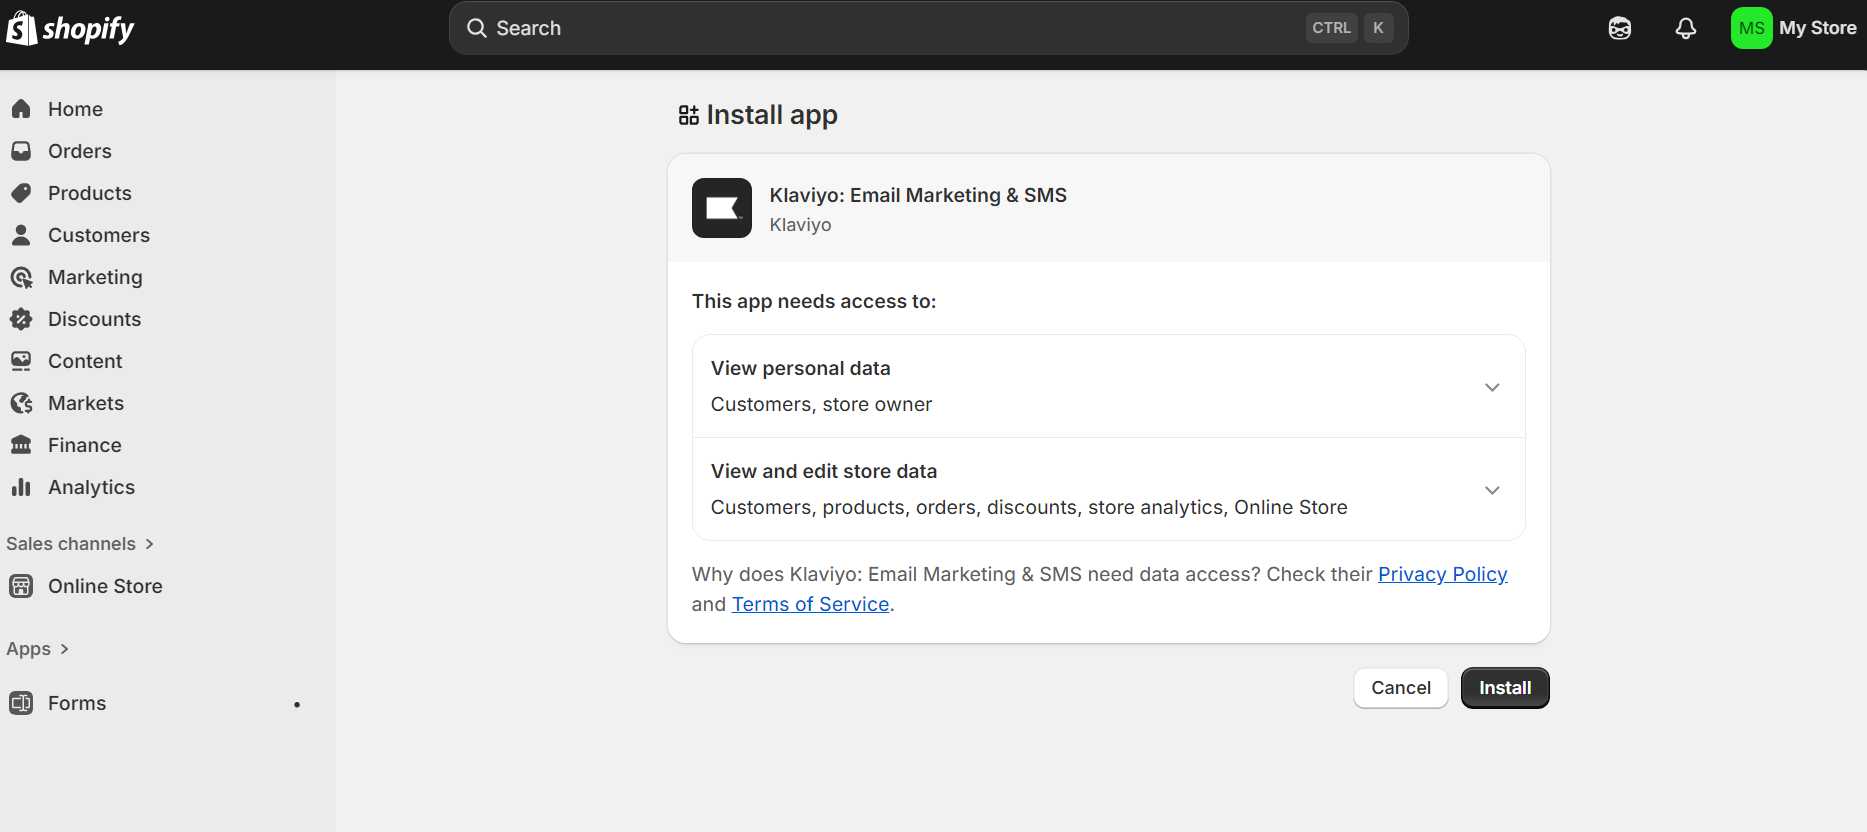Viewport: 1867px width, 832px height.
Task: Click the Markets globe icon
Action: [21, 403]
